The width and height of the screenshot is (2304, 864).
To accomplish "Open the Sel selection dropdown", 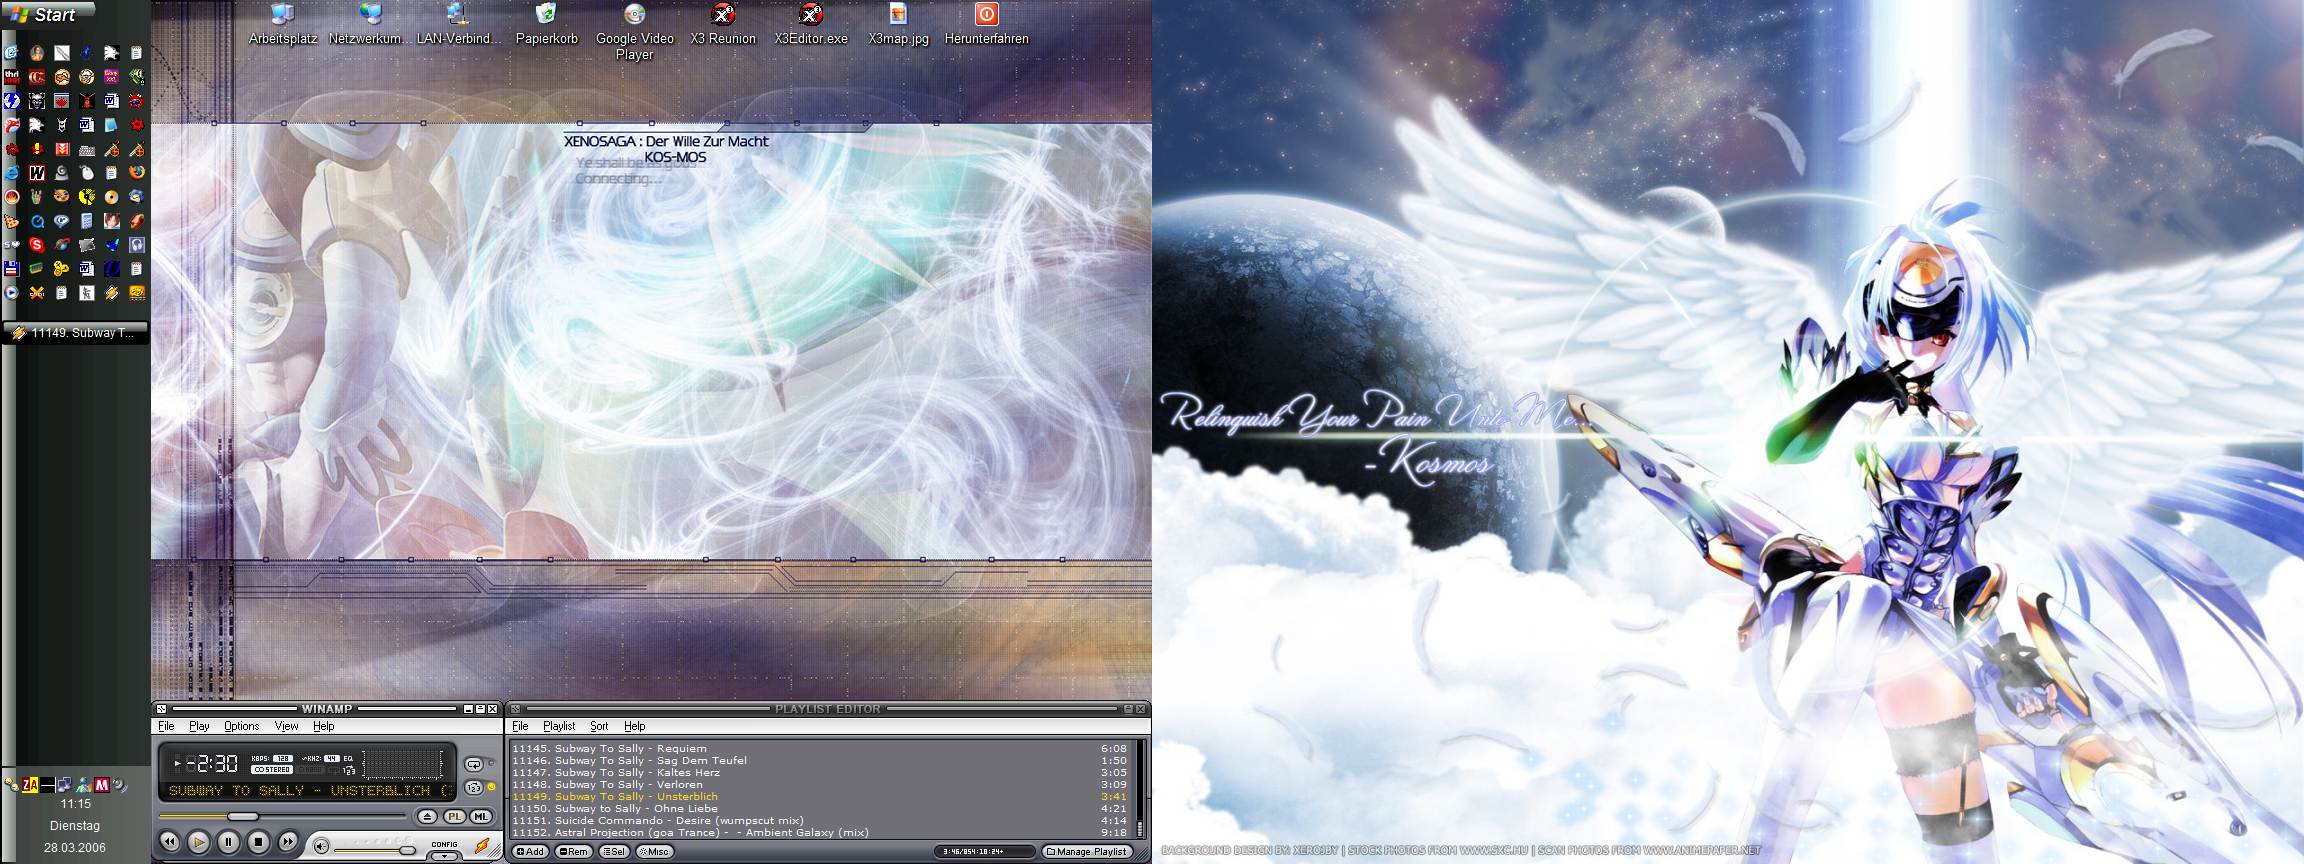I will pyautogui.click(x=615, y=852).
